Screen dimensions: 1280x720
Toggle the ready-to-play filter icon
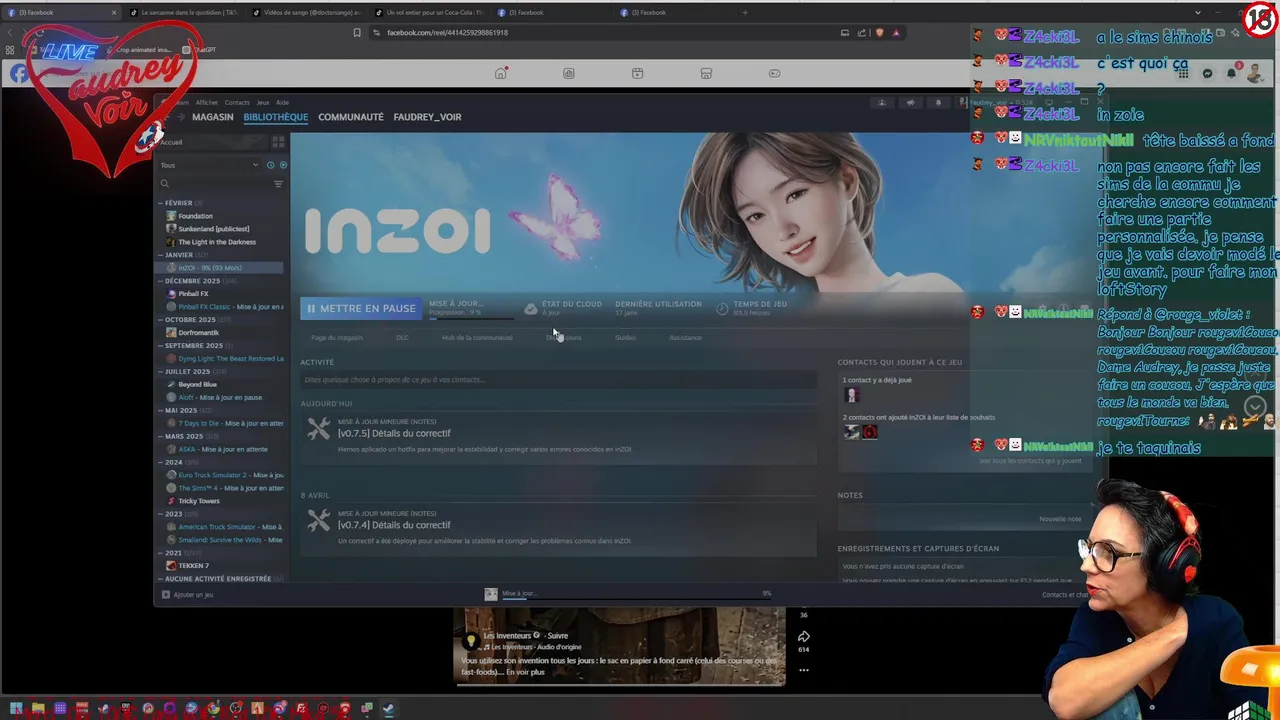[283, 165]
